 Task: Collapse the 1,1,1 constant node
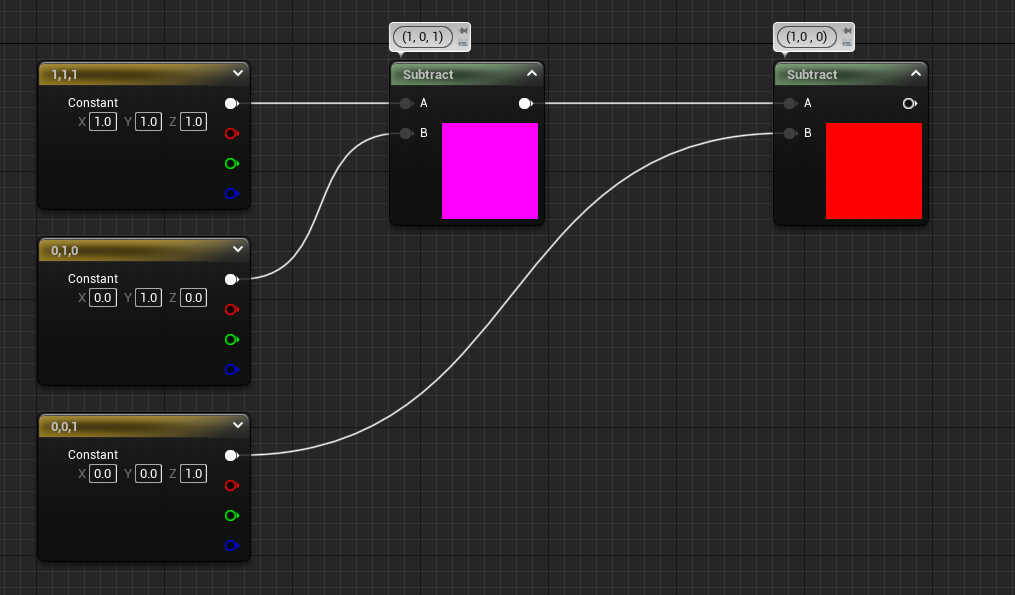pos(237,74)
